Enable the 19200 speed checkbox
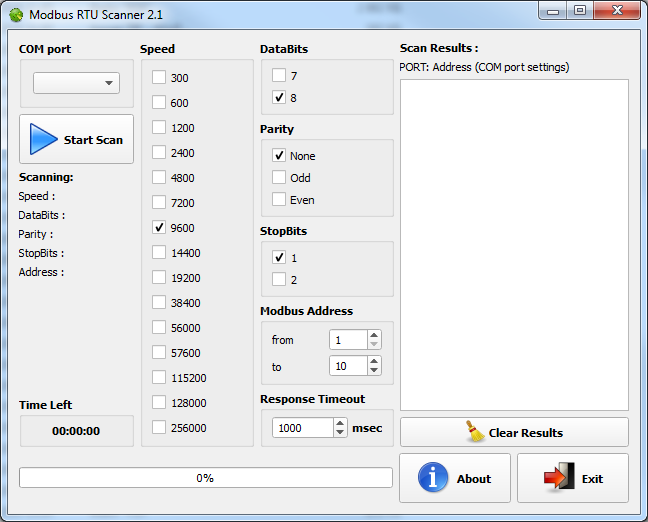The width and height of the screenshot is (648, 522). [159, 278]
